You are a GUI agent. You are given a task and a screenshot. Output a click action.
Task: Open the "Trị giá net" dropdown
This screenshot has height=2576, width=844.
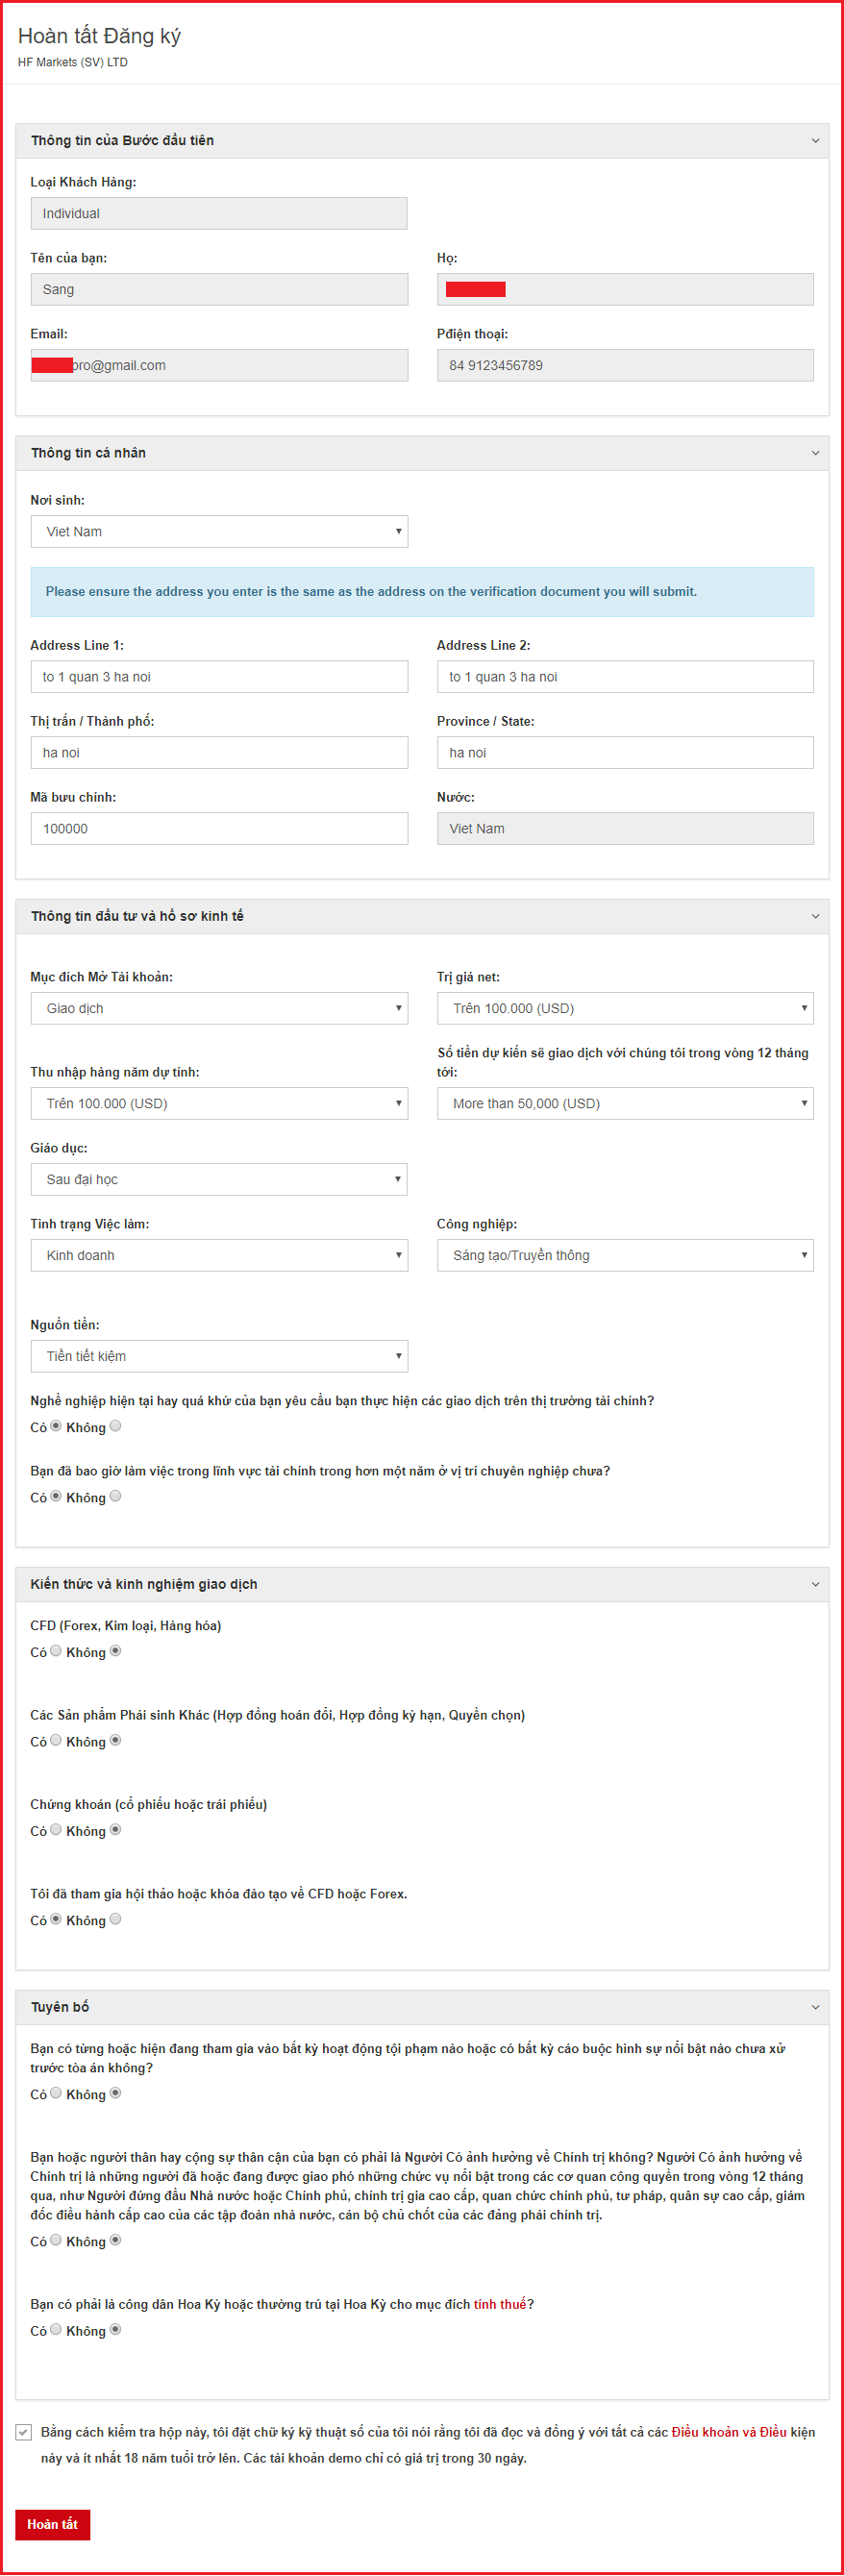(x=625, y=1009)
